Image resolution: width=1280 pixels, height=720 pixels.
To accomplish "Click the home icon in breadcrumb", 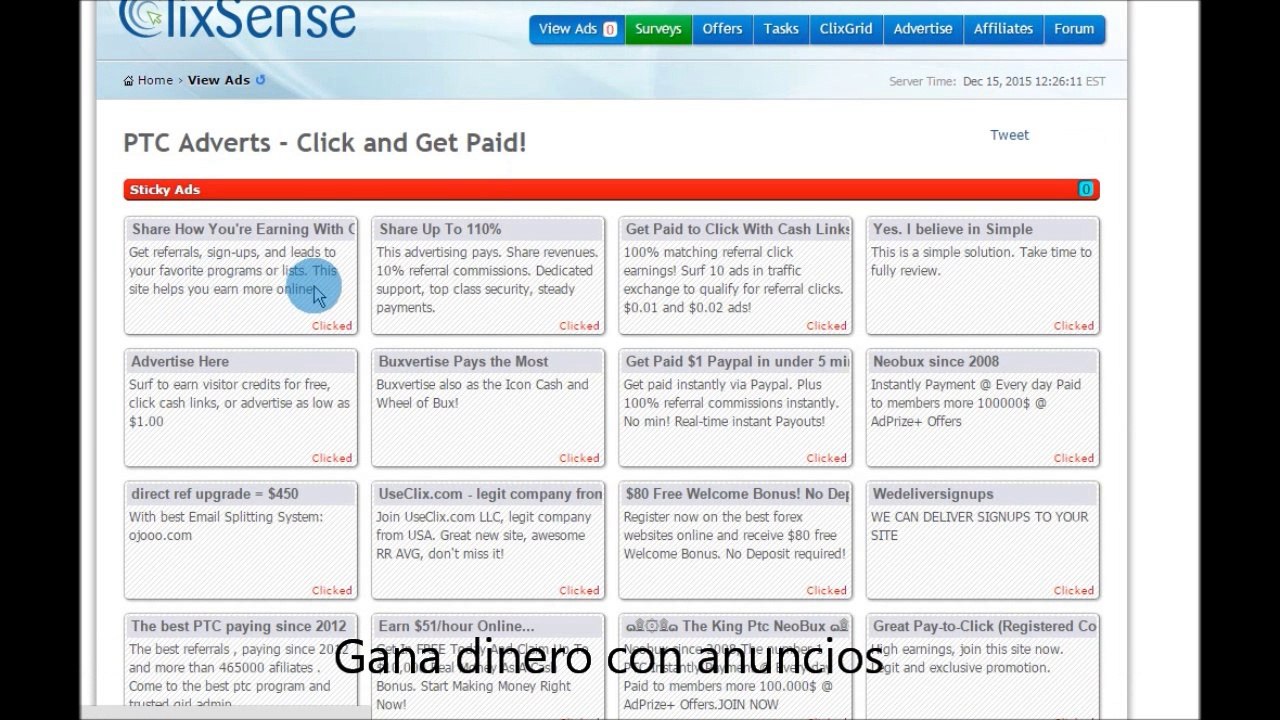I will click(x=128, y=81).
